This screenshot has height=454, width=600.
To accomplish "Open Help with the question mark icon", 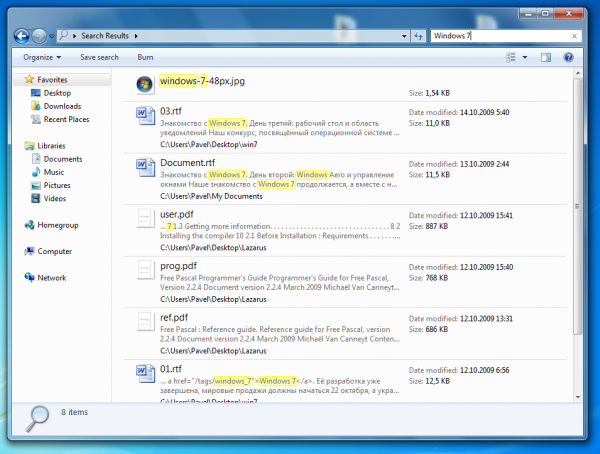I will [568, 57].
